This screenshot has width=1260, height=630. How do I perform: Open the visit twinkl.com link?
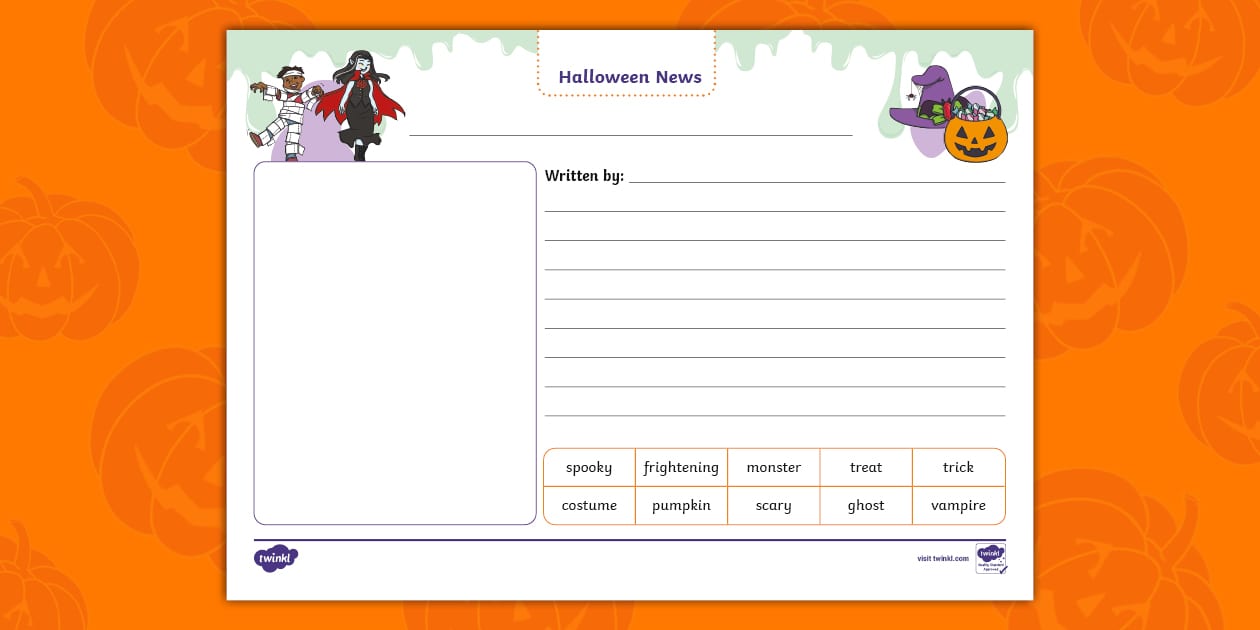[942, 558]
